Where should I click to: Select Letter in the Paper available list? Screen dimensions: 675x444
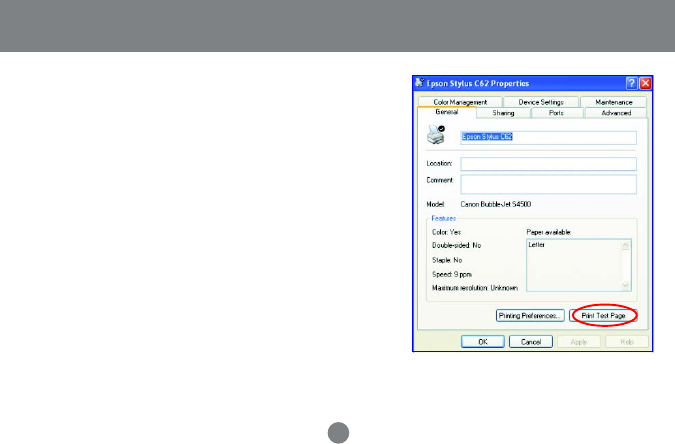(x=536, y=245)
